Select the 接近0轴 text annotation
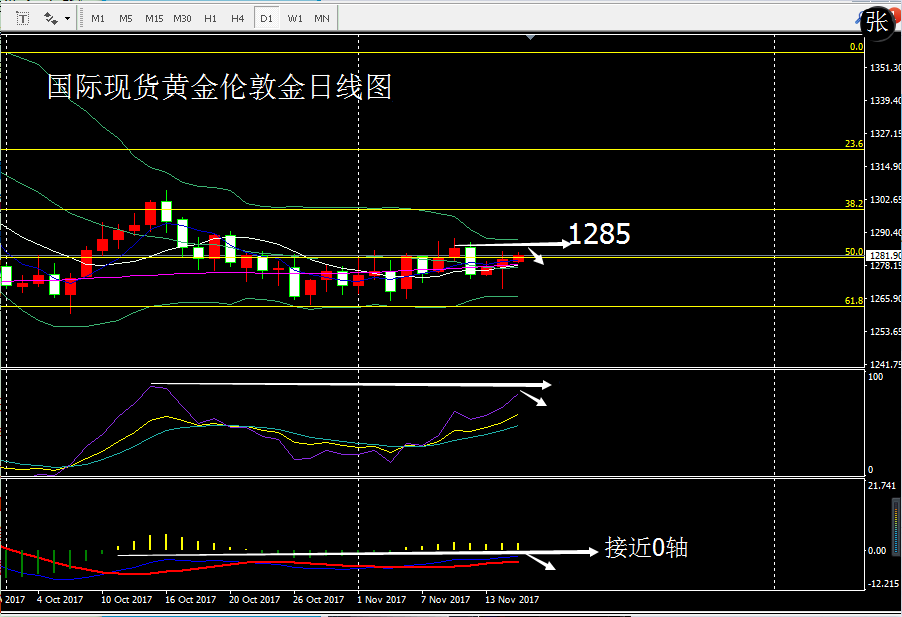Viewport: 902px width, 617px height. (646, 548)
